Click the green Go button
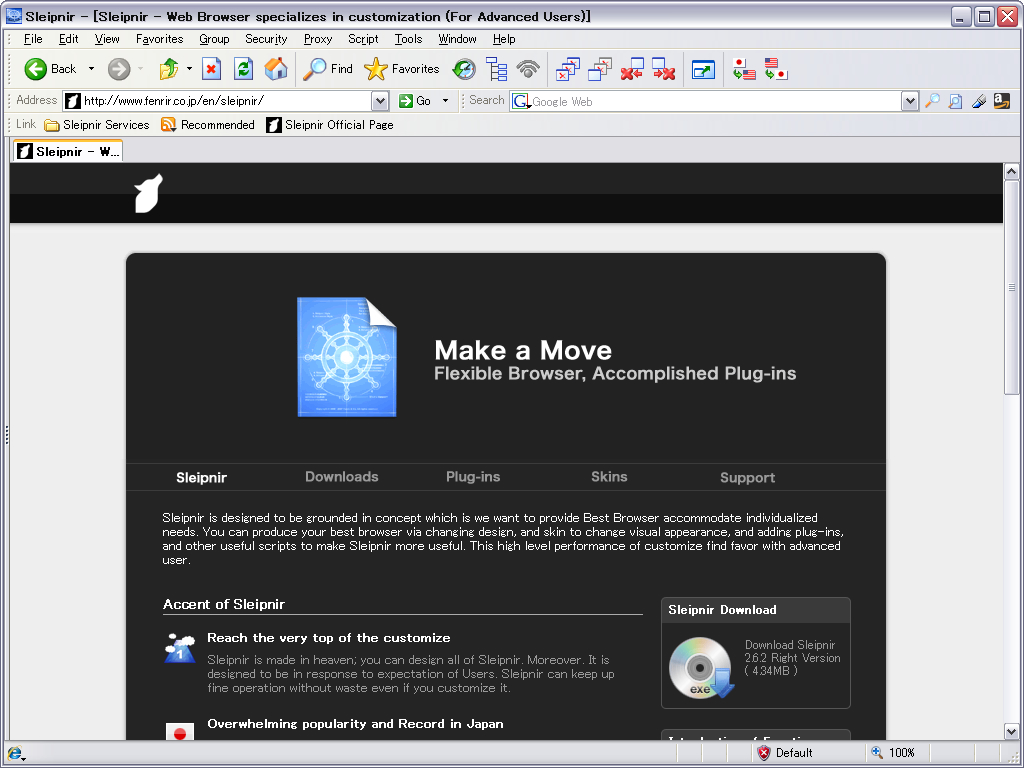 pyautogui.click(x=415, y=101)
